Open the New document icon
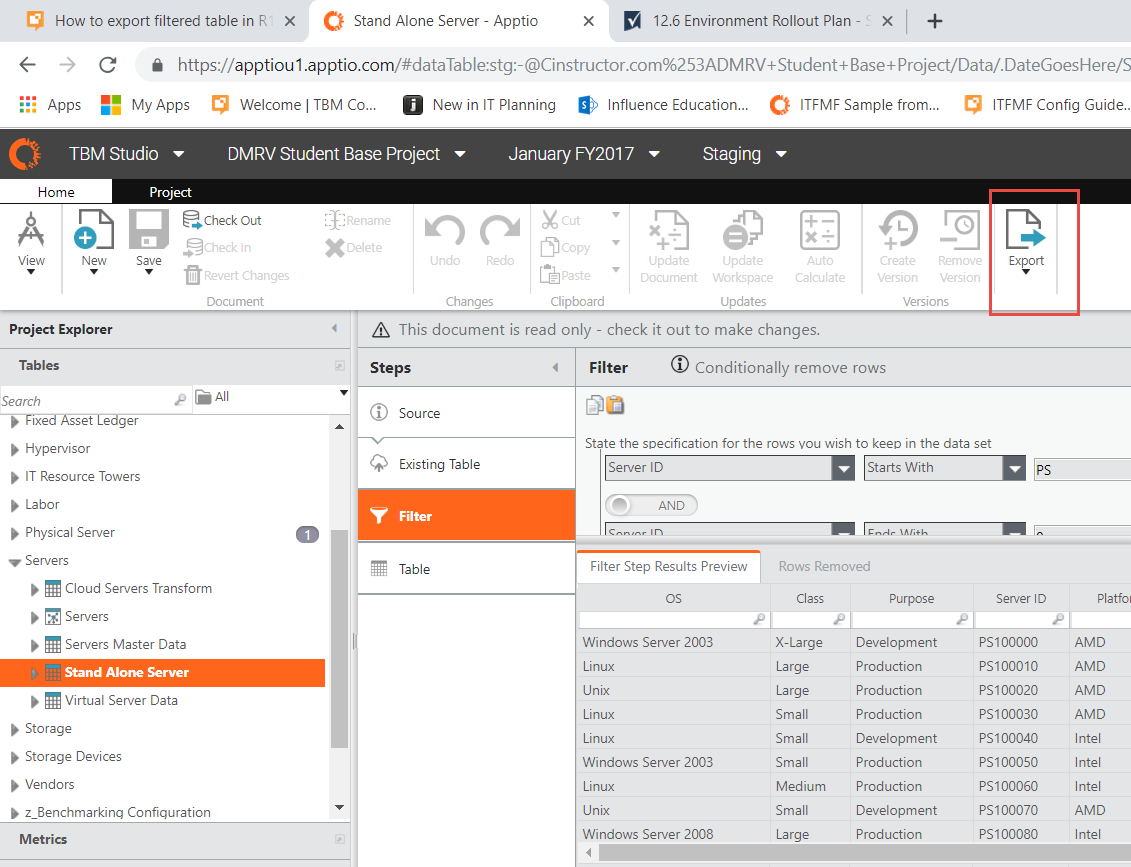The height and width of the screenshot is (867, 1131). 94,230
